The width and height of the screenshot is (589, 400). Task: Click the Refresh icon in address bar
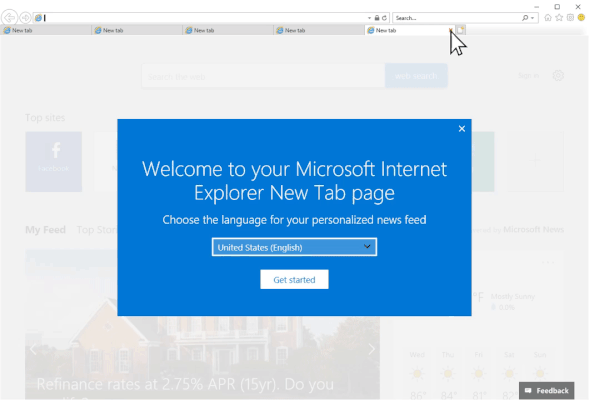384,18
